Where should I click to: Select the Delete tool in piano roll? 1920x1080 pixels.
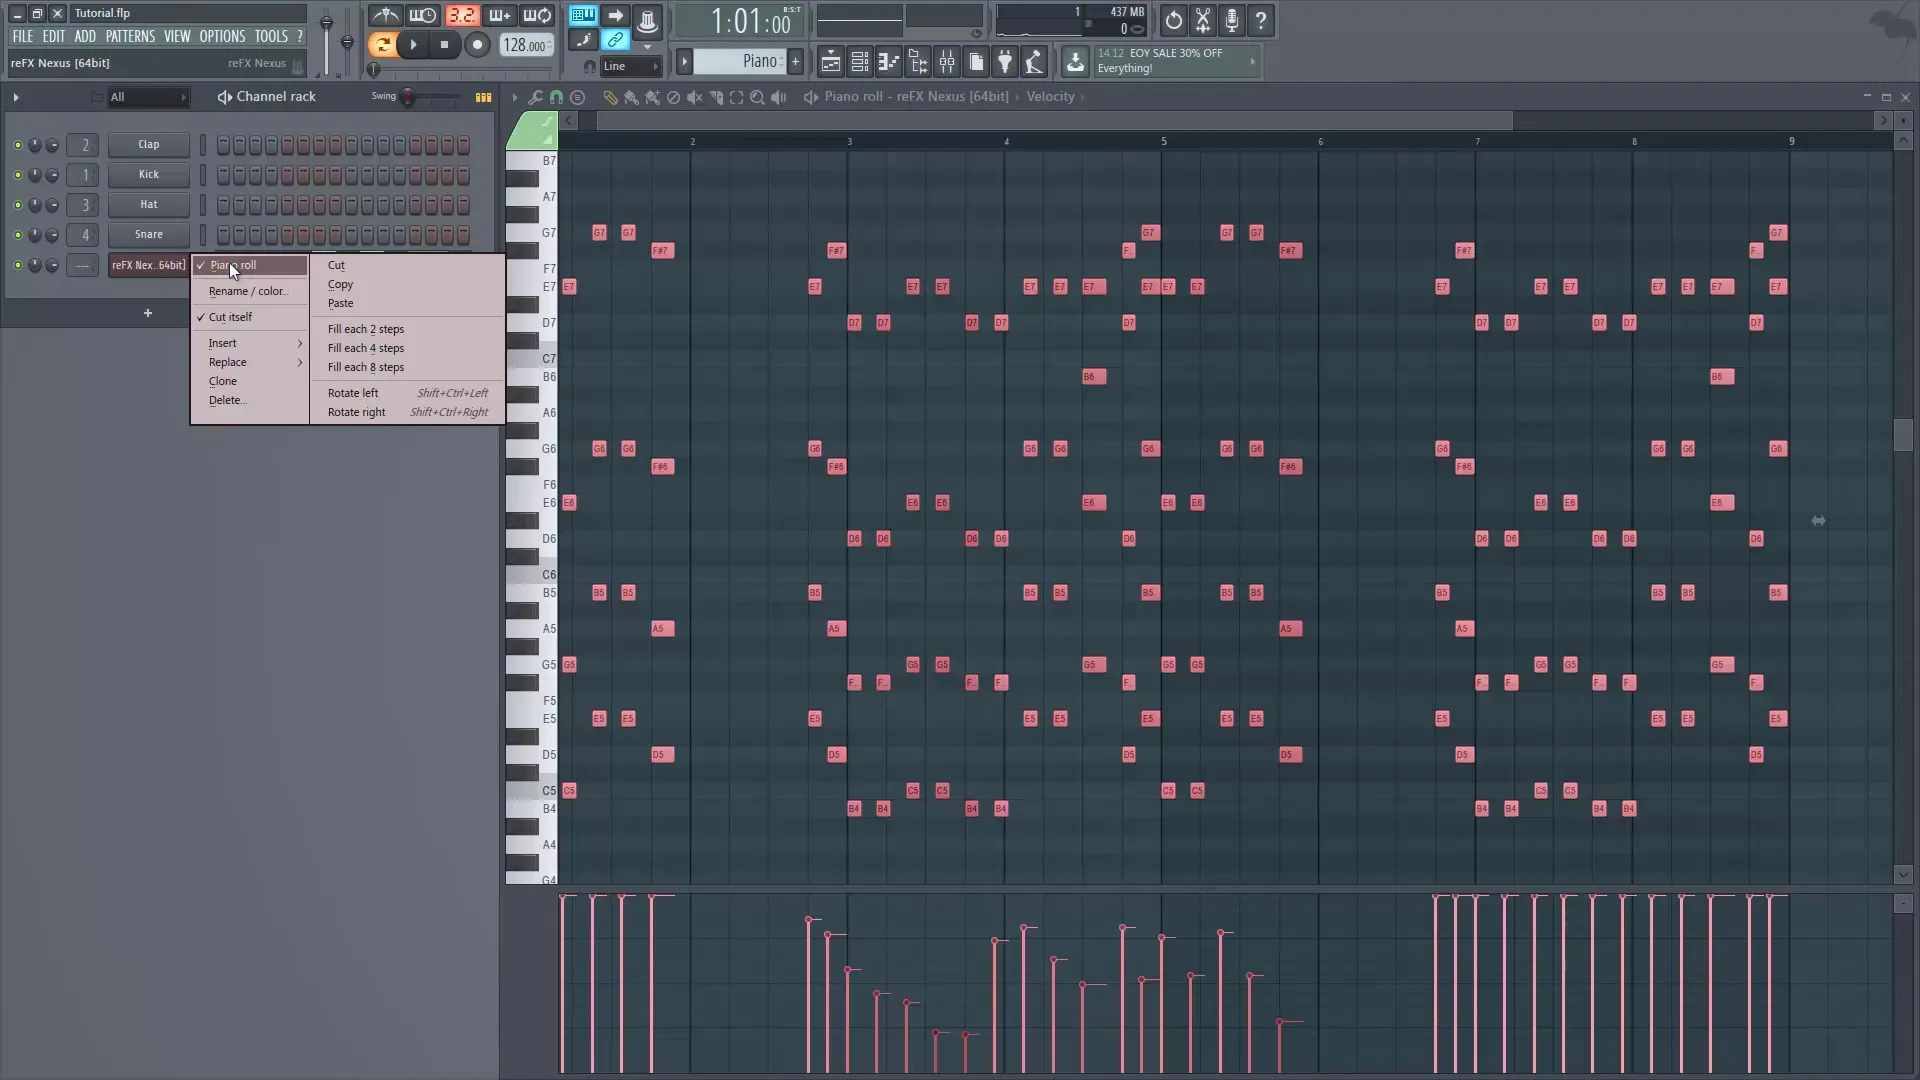coord(673,97)
